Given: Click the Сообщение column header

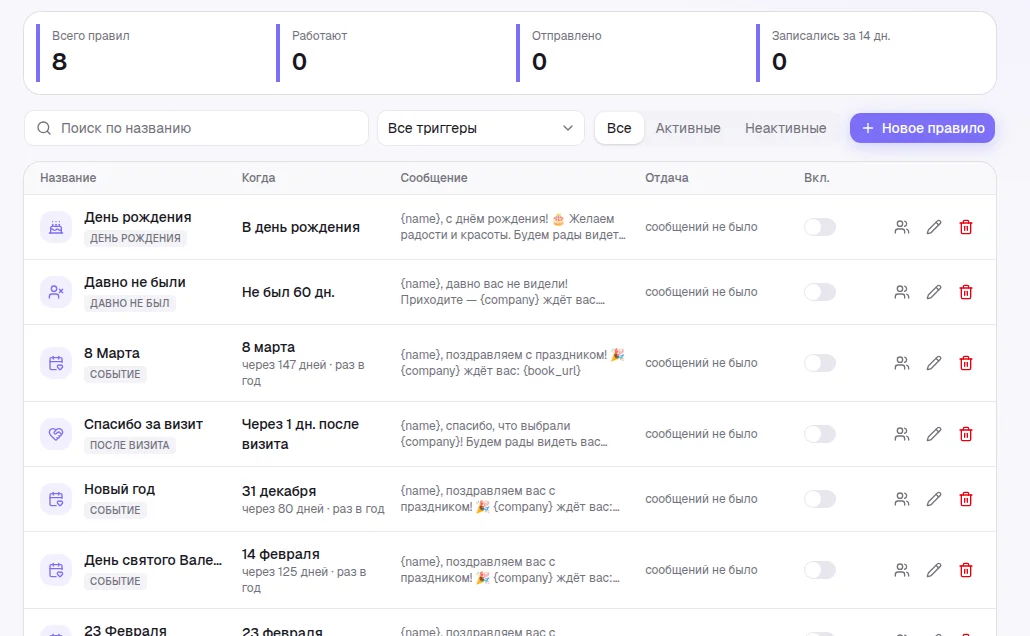Looking at the screenshot, I should [434, 178].
